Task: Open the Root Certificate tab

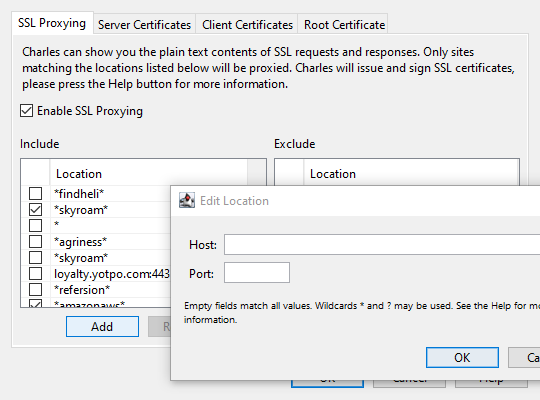Action: (344, 24)
